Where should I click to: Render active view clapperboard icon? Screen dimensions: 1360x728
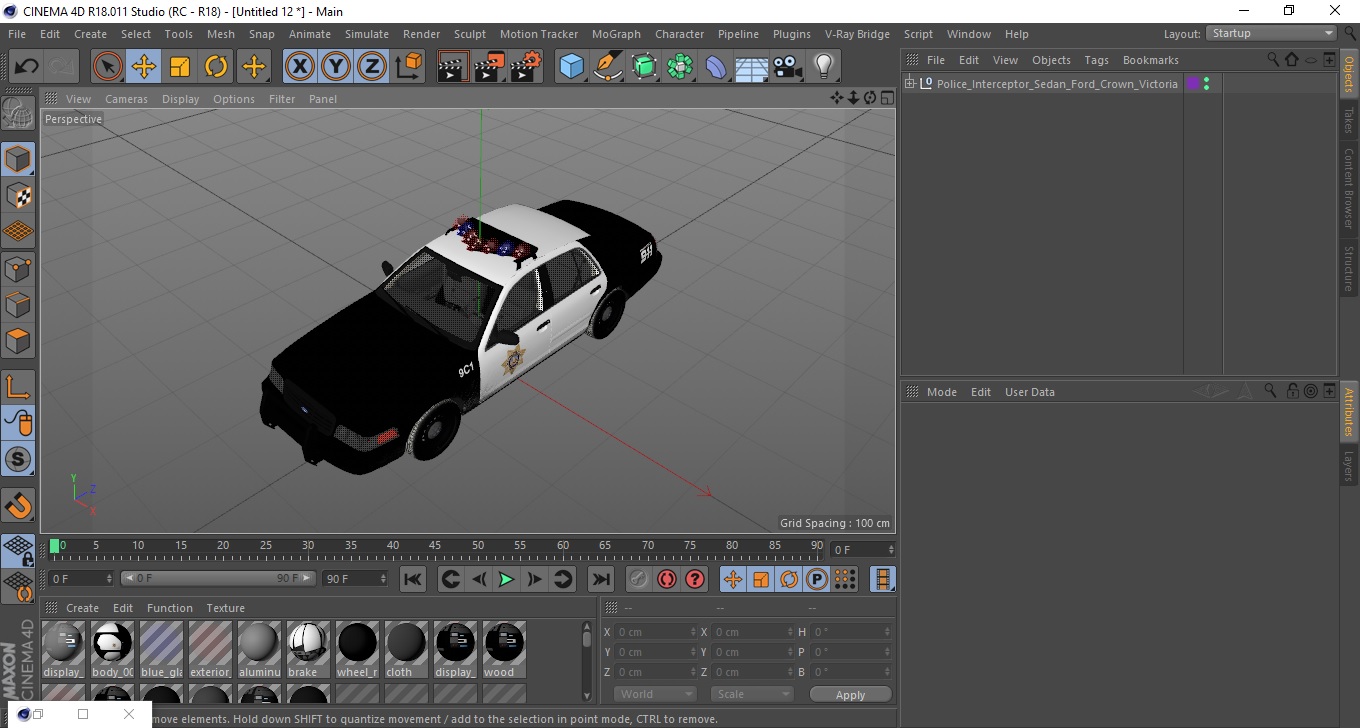453,67
